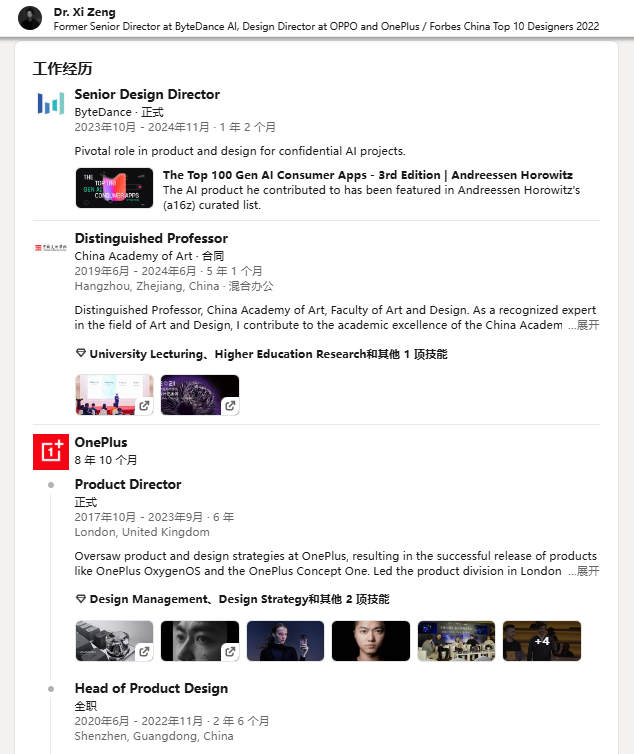Click the ByteDance · 正式 employment line
Screen dimensions: 634x754
[119, 112]
